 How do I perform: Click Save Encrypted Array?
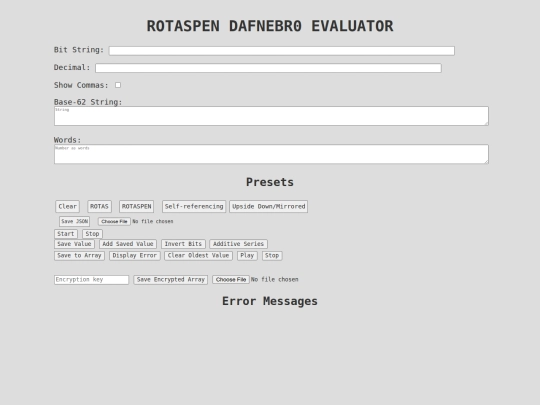[x=171, y=280]
